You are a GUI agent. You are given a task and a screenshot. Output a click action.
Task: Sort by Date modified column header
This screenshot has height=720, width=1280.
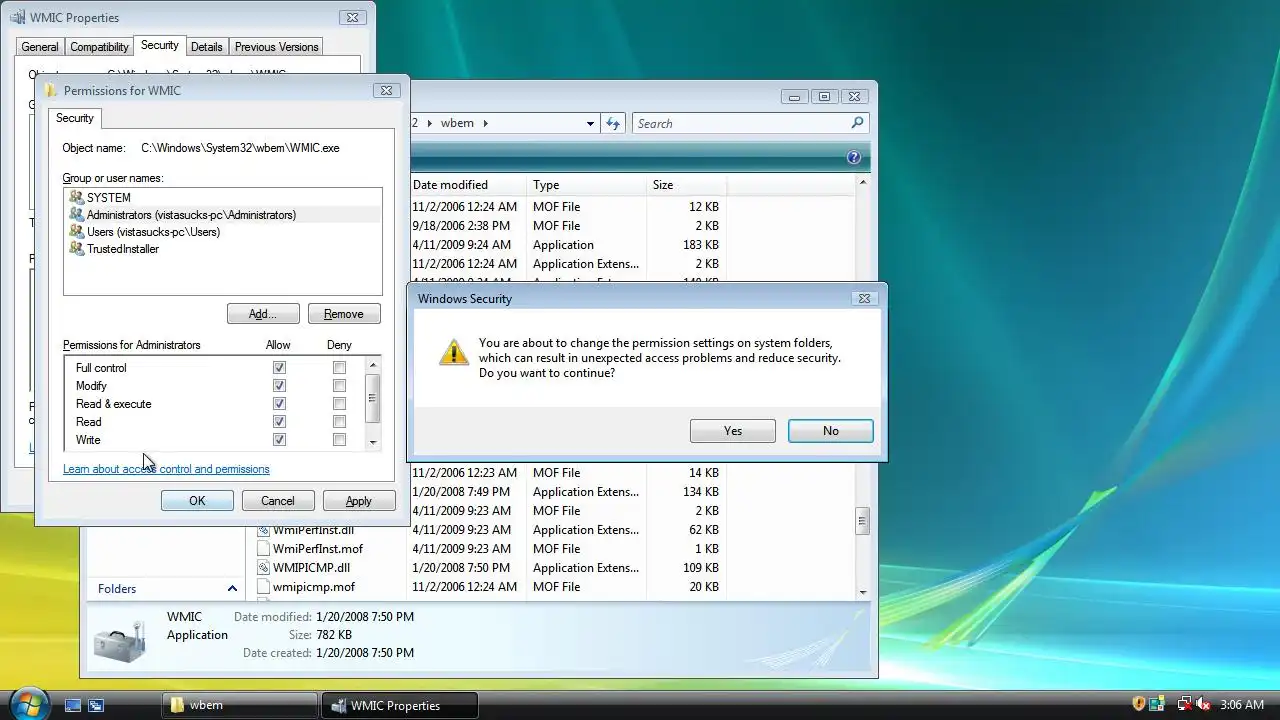[x=468, y=185]
